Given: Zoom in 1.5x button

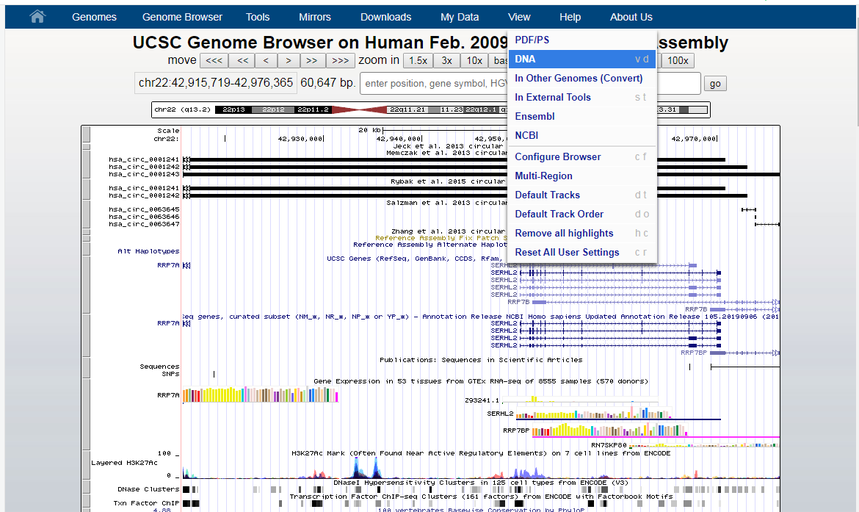Looking at the screenshot, I should [x=418, y=61].
